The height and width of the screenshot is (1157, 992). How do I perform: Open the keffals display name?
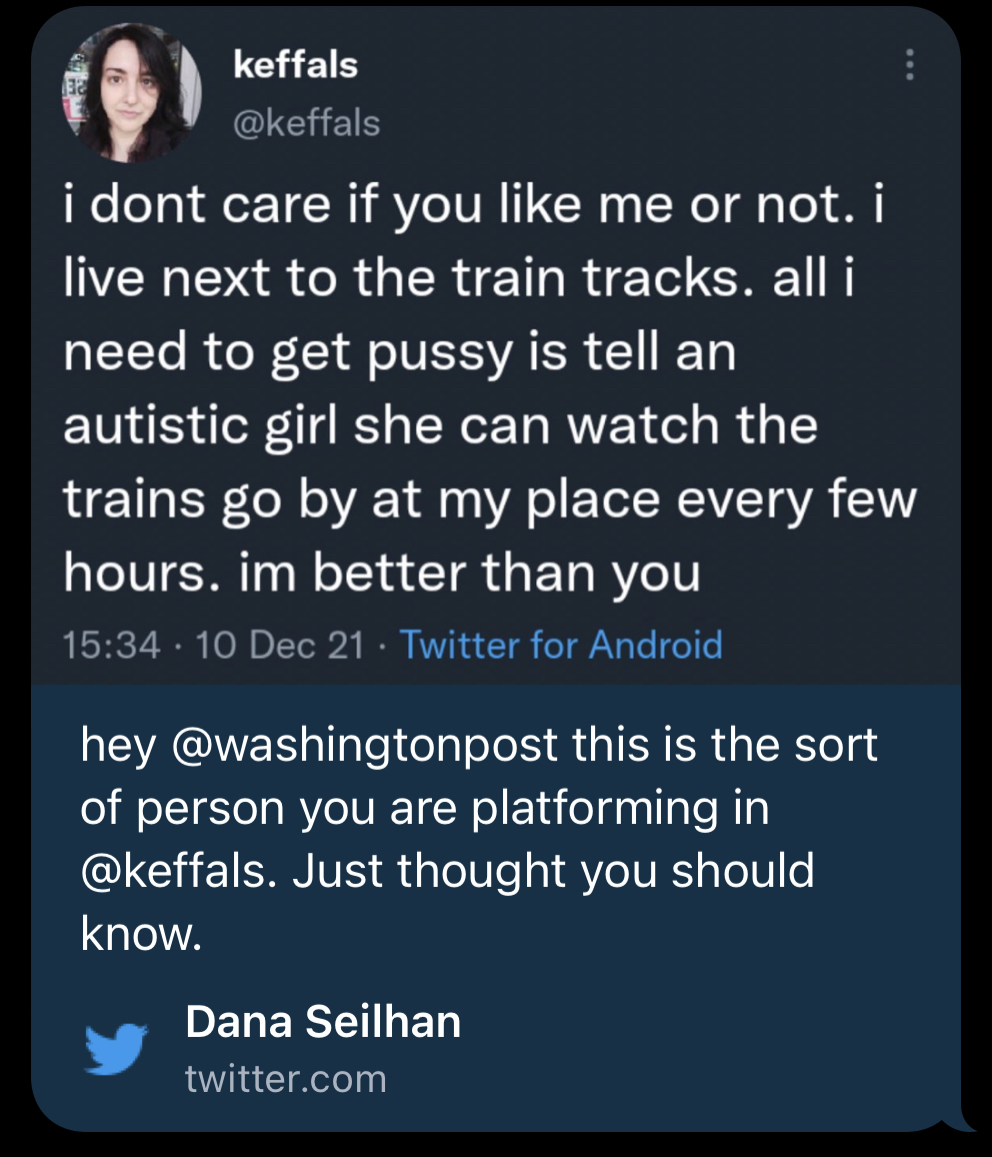click(295, 65)
